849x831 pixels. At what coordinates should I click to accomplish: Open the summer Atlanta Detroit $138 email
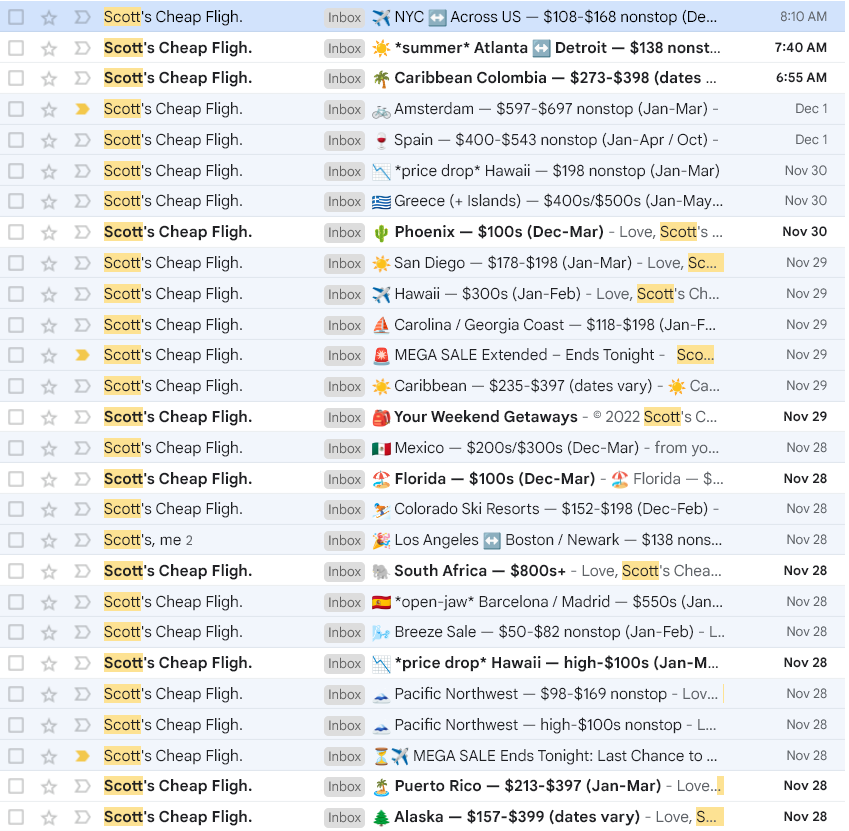[422, 48]
